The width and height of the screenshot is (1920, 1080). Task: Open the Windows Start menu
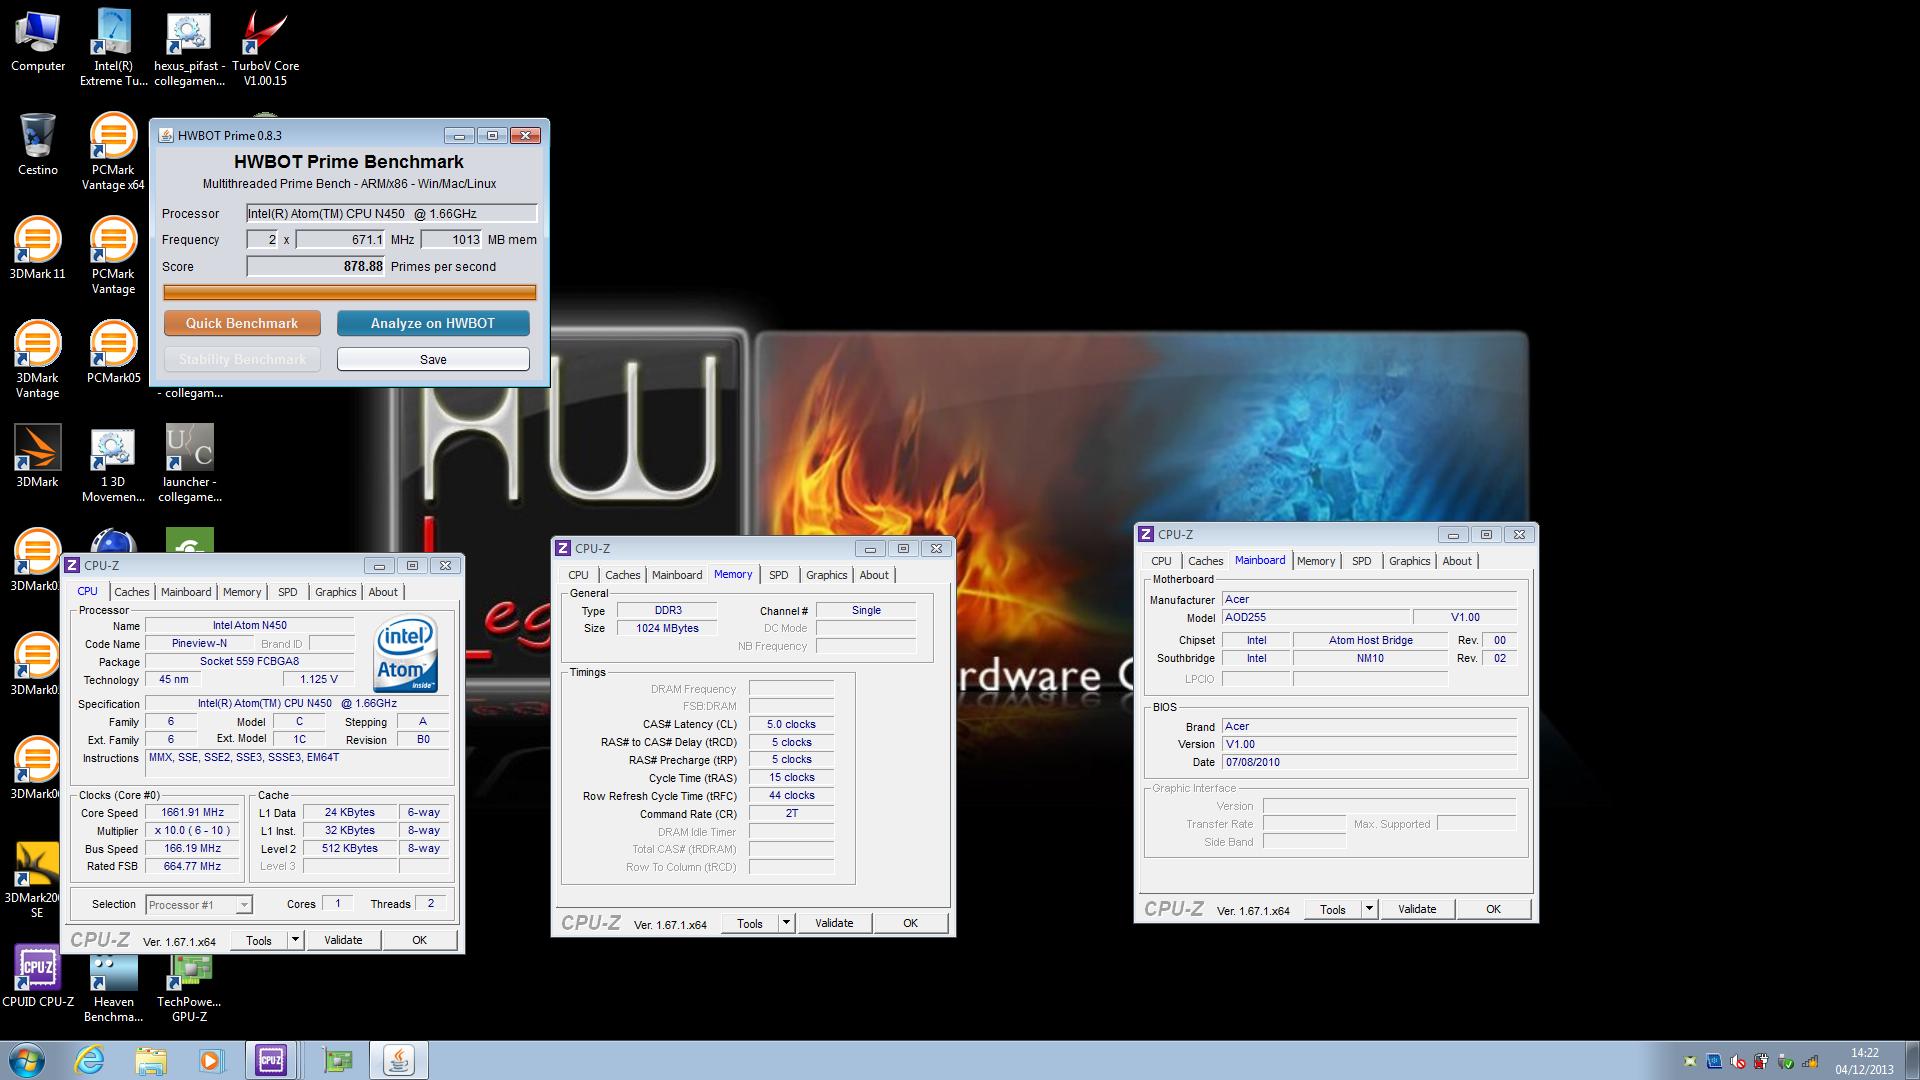26,1060
